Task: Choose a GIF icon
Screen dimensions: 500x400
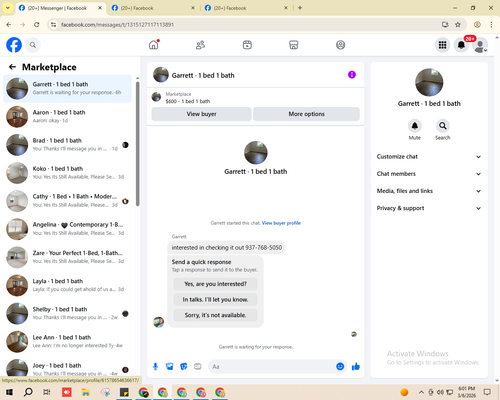Action: point(198,367)
